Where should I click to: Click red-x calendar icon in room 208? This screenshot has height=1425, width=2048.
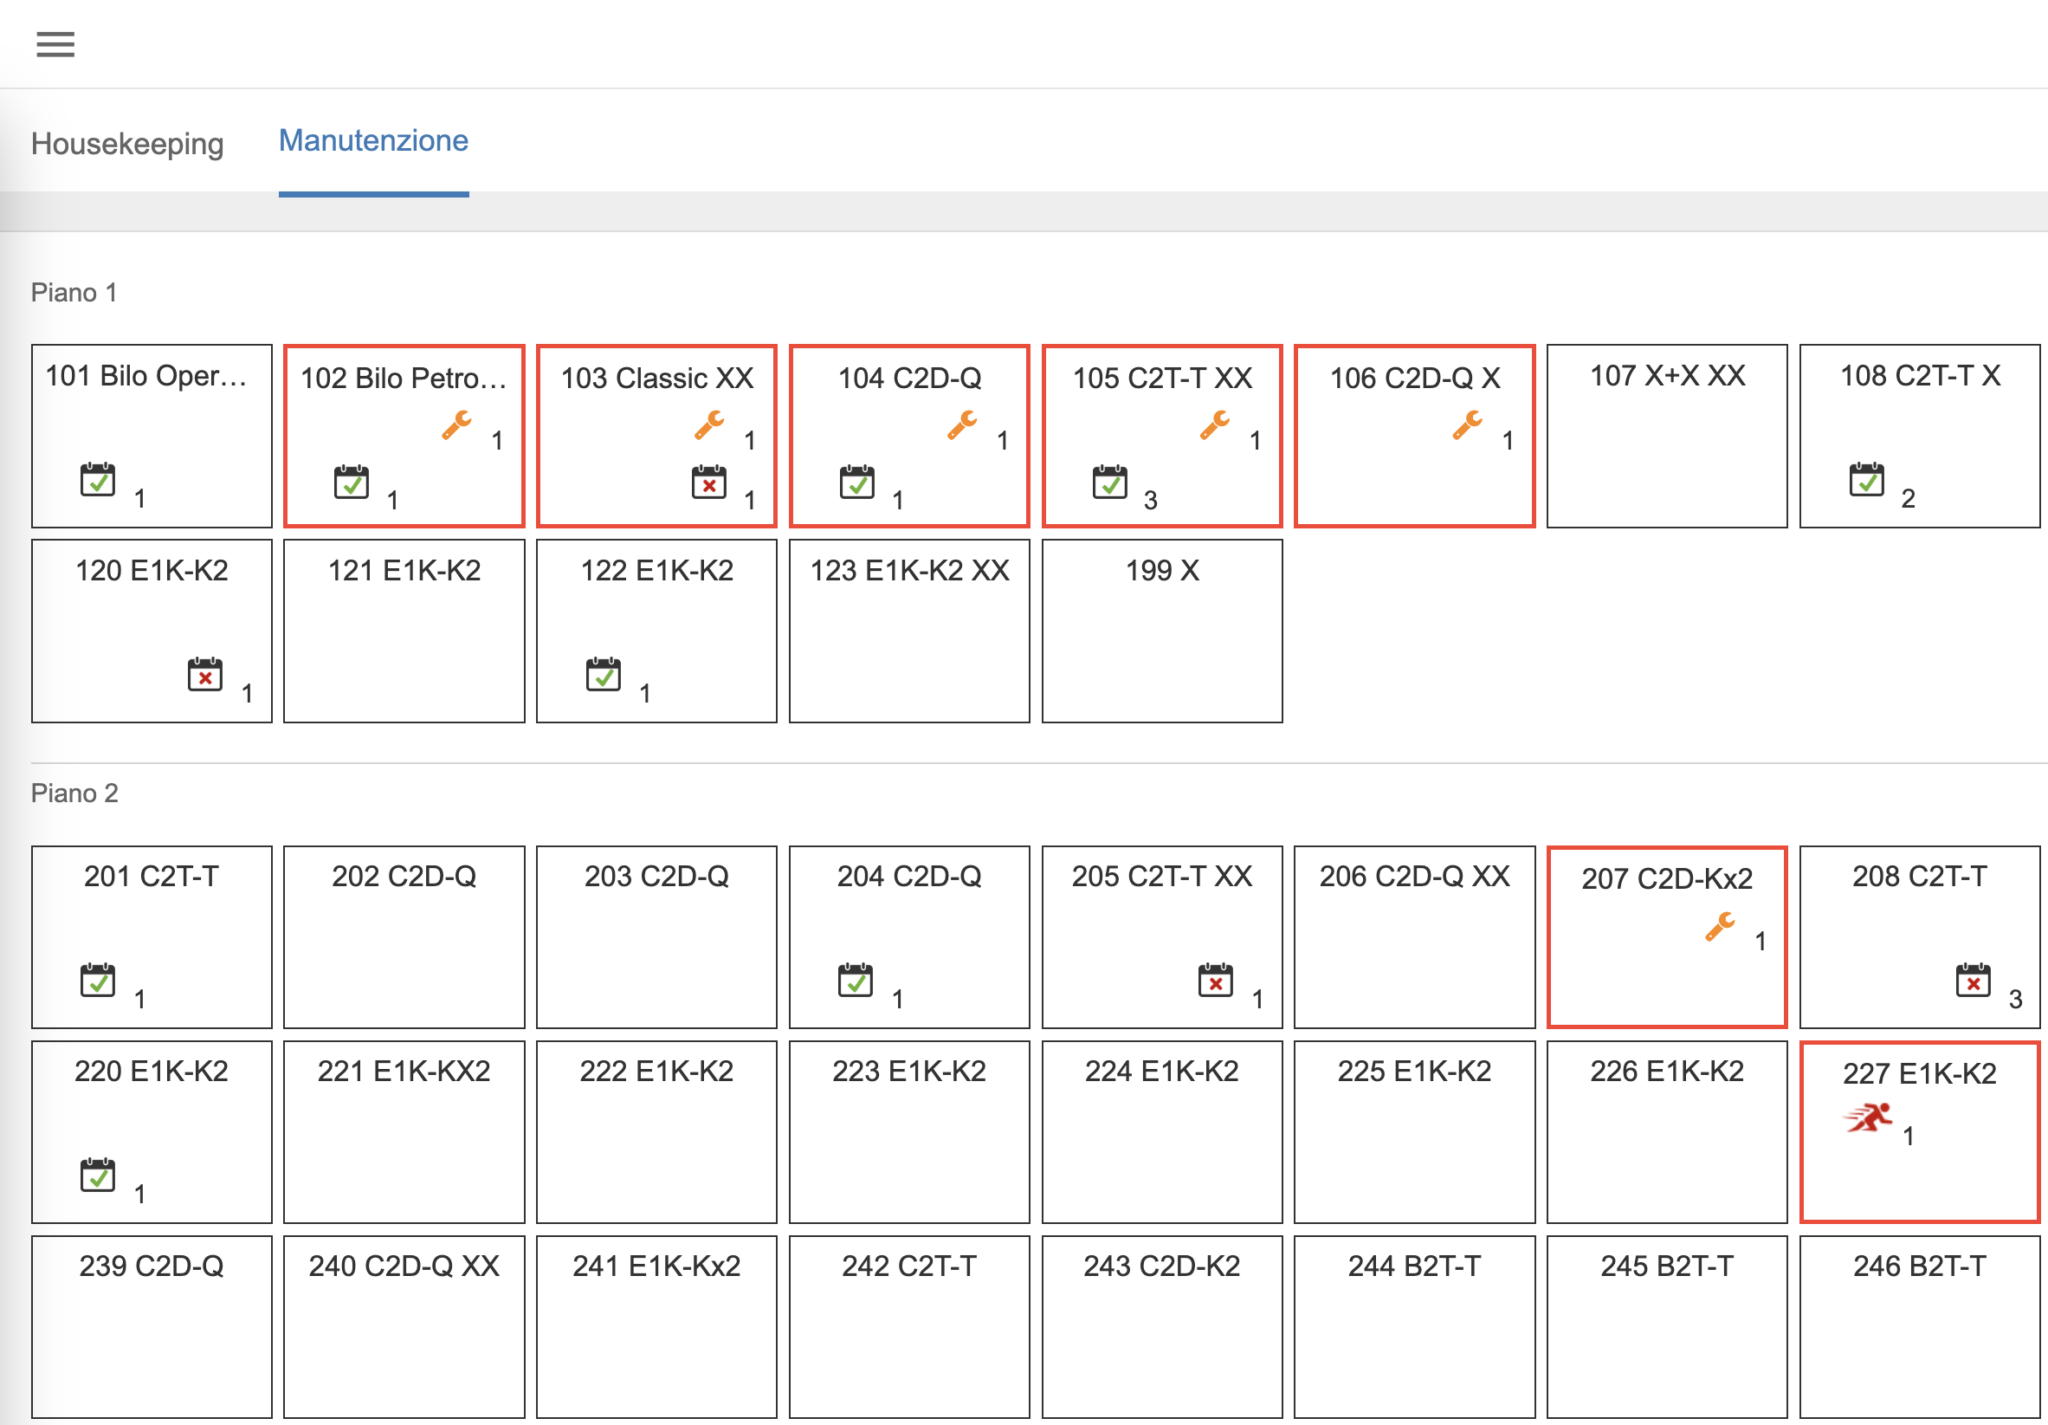click(1974, 980)
